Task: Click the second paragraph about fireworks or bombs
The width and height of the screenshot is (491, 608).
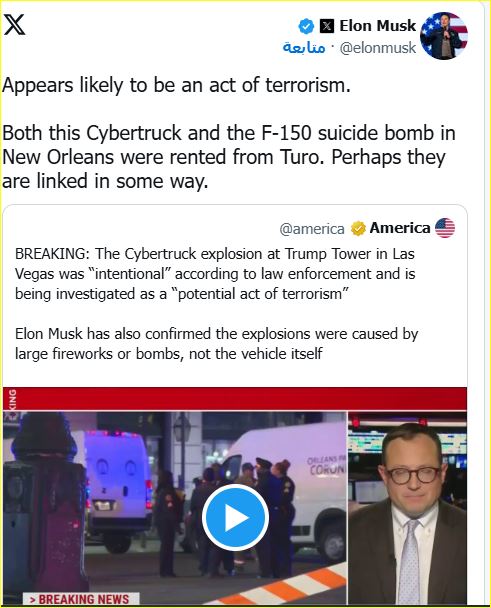Action: [216, 344]
